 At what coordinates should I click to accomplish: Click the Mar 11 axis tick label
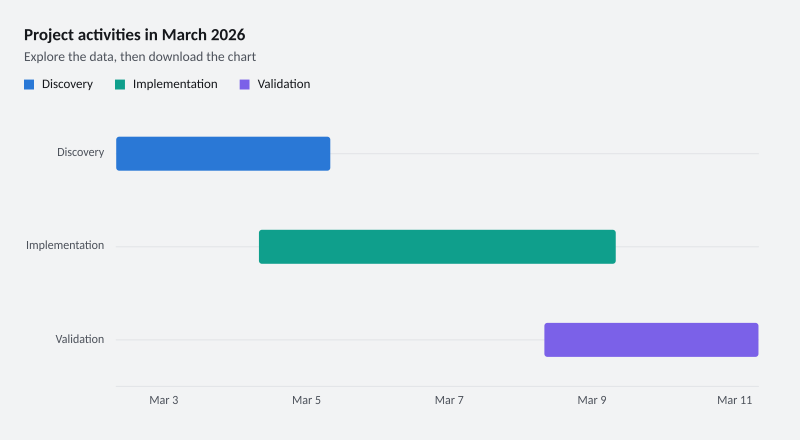tap(735, 400)
